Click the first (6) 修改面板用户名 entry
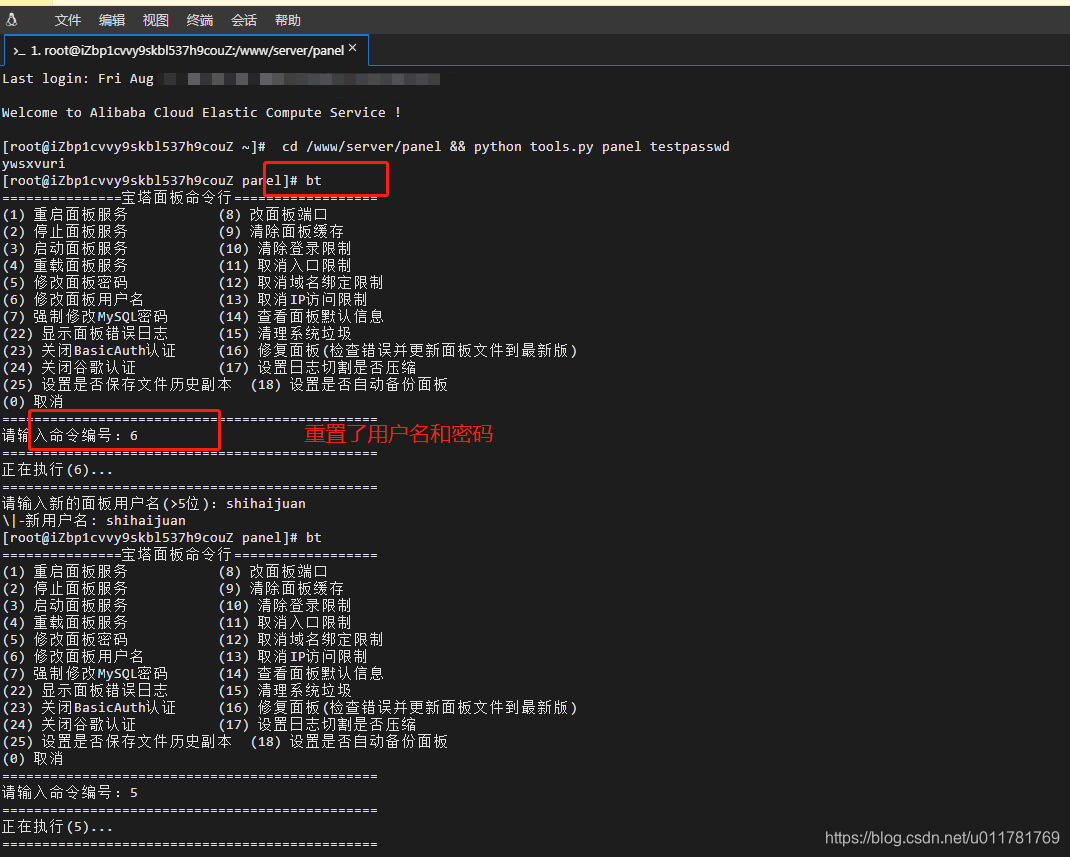The image size is (1070, 857). click(x=73, y=300)
